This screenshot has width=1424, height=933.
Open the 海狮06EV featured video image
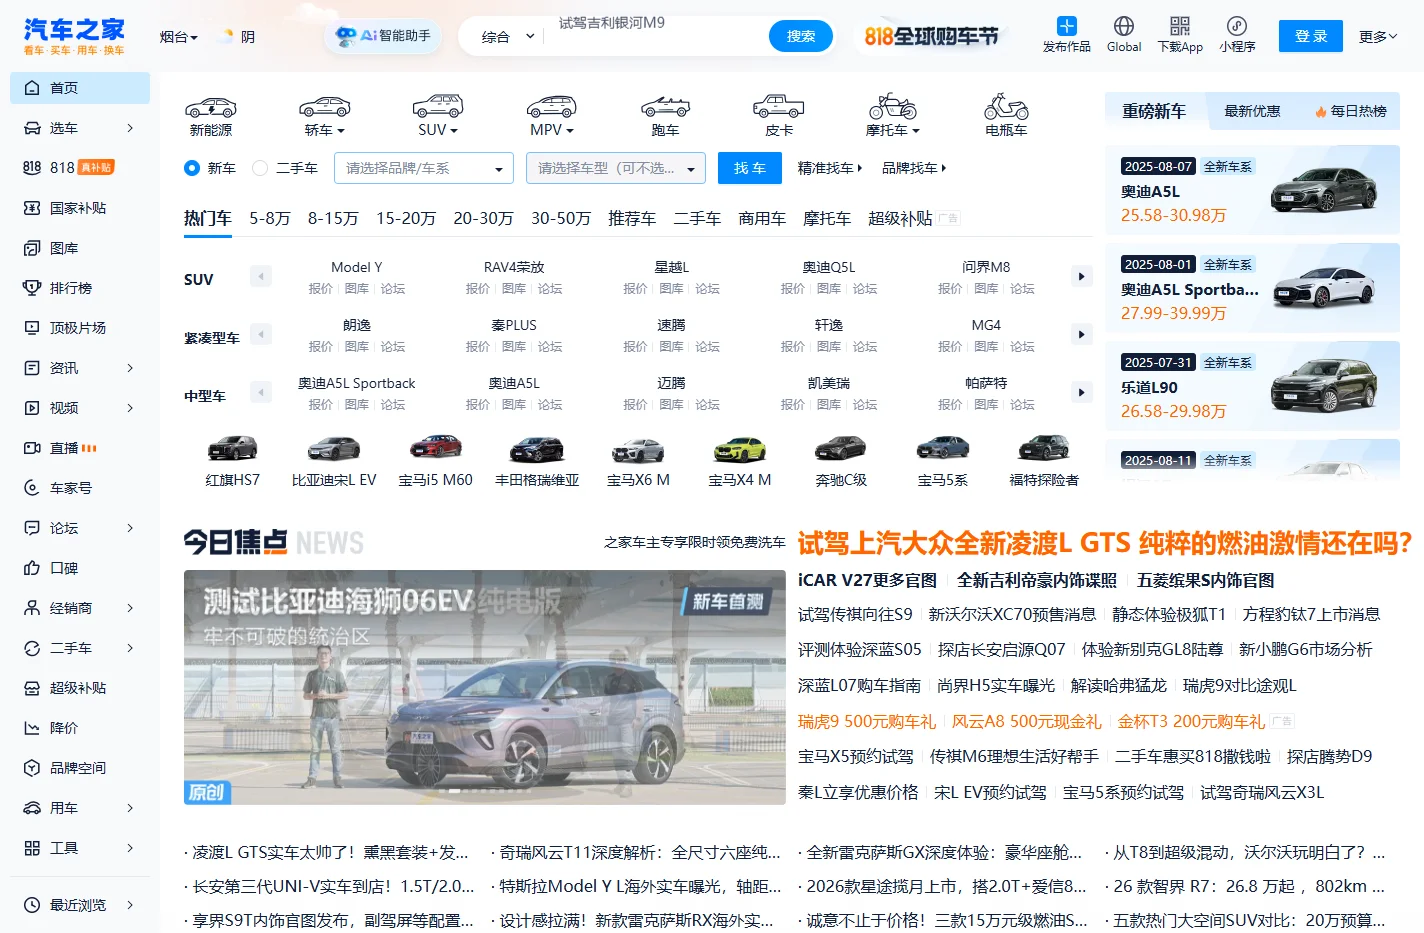point(485,688)
